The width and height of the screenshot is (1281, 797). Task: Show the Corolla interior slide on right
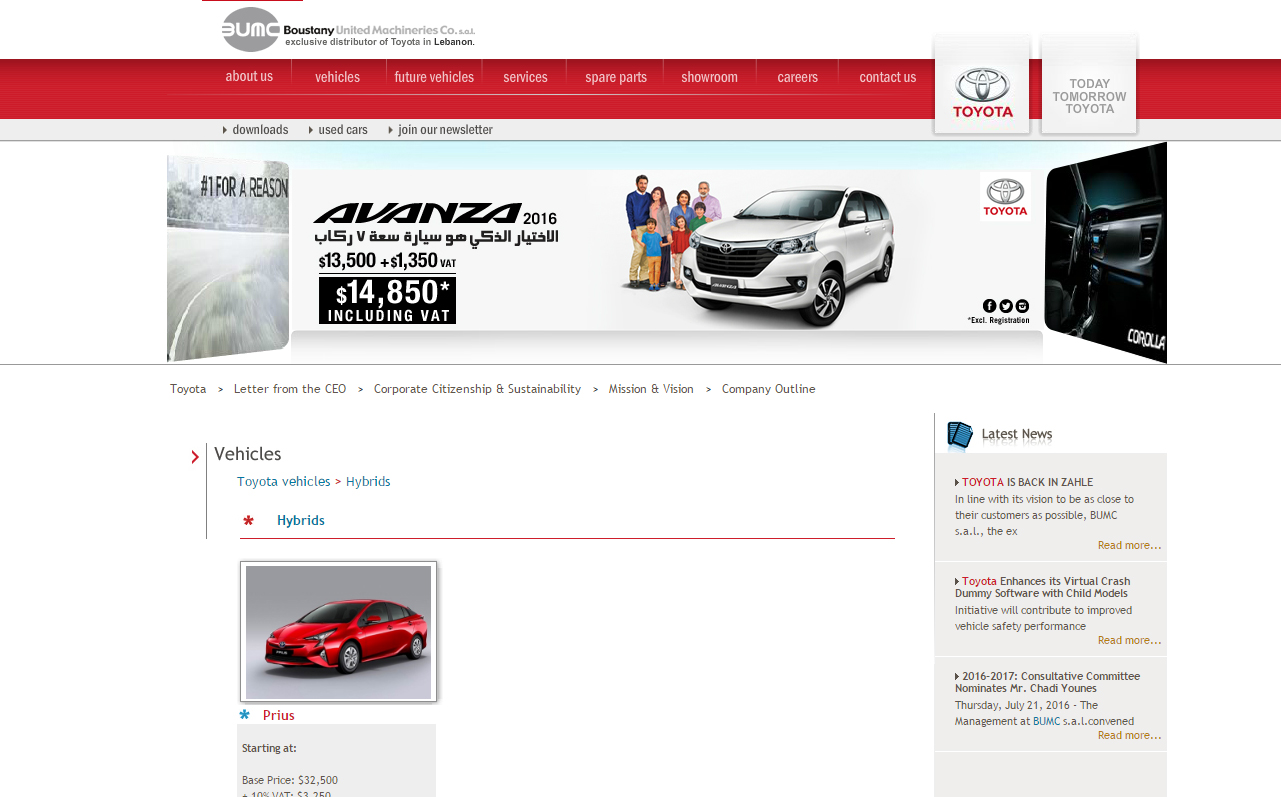pyautogui.click(x=1105, y=255)
